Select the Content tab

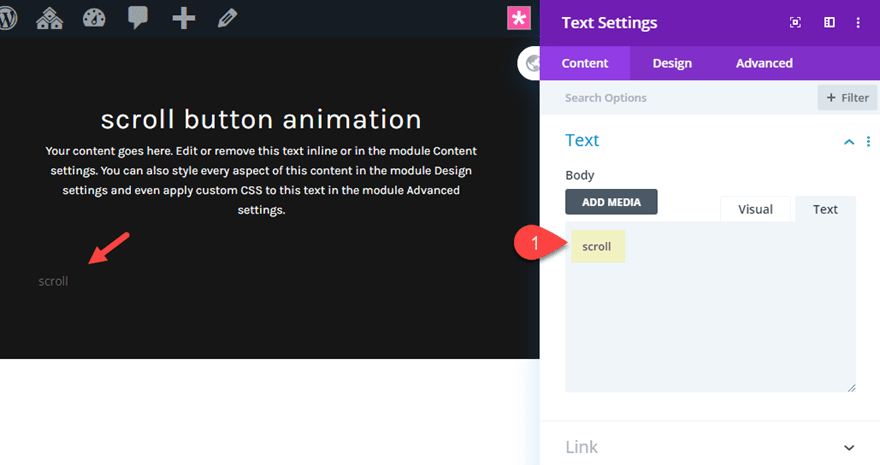[585, 63]
